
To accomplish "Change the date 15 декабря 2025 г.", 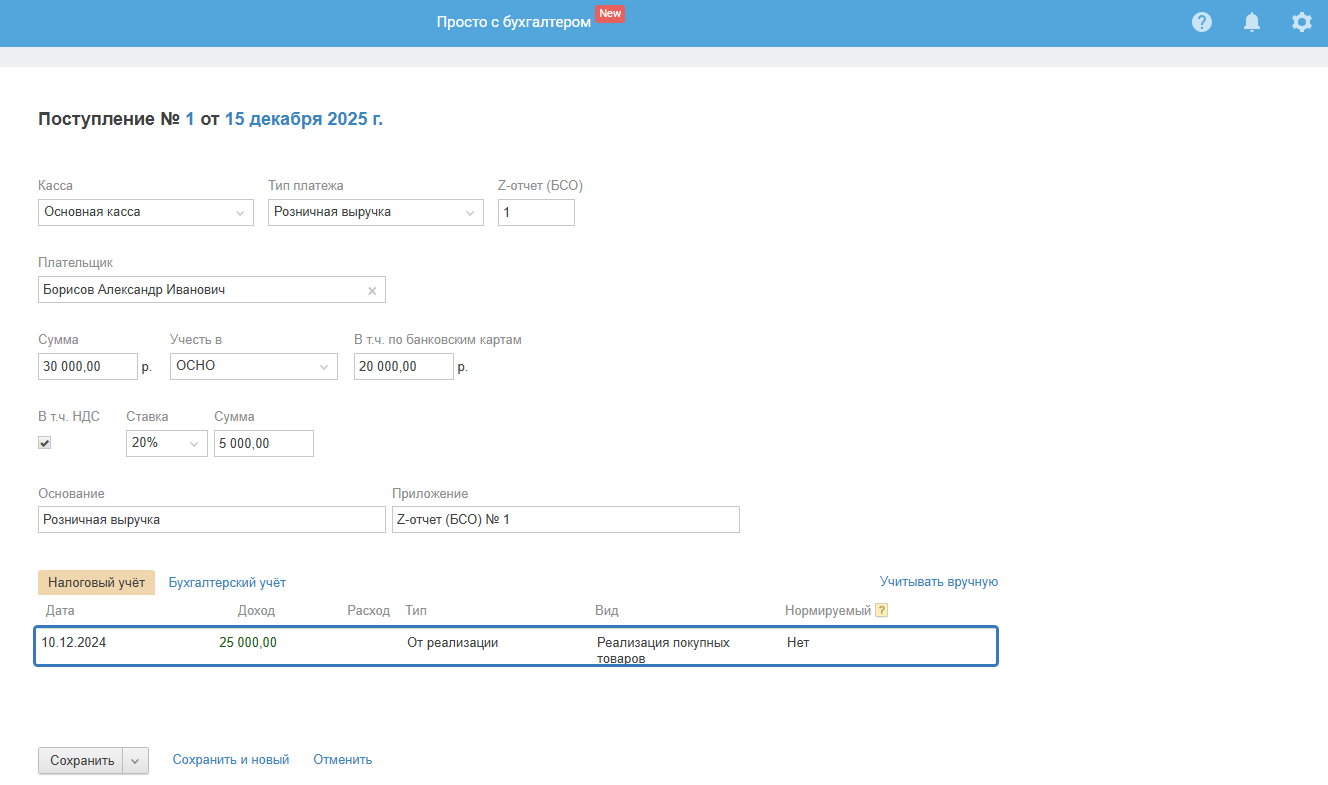I will tap(304, 120).
